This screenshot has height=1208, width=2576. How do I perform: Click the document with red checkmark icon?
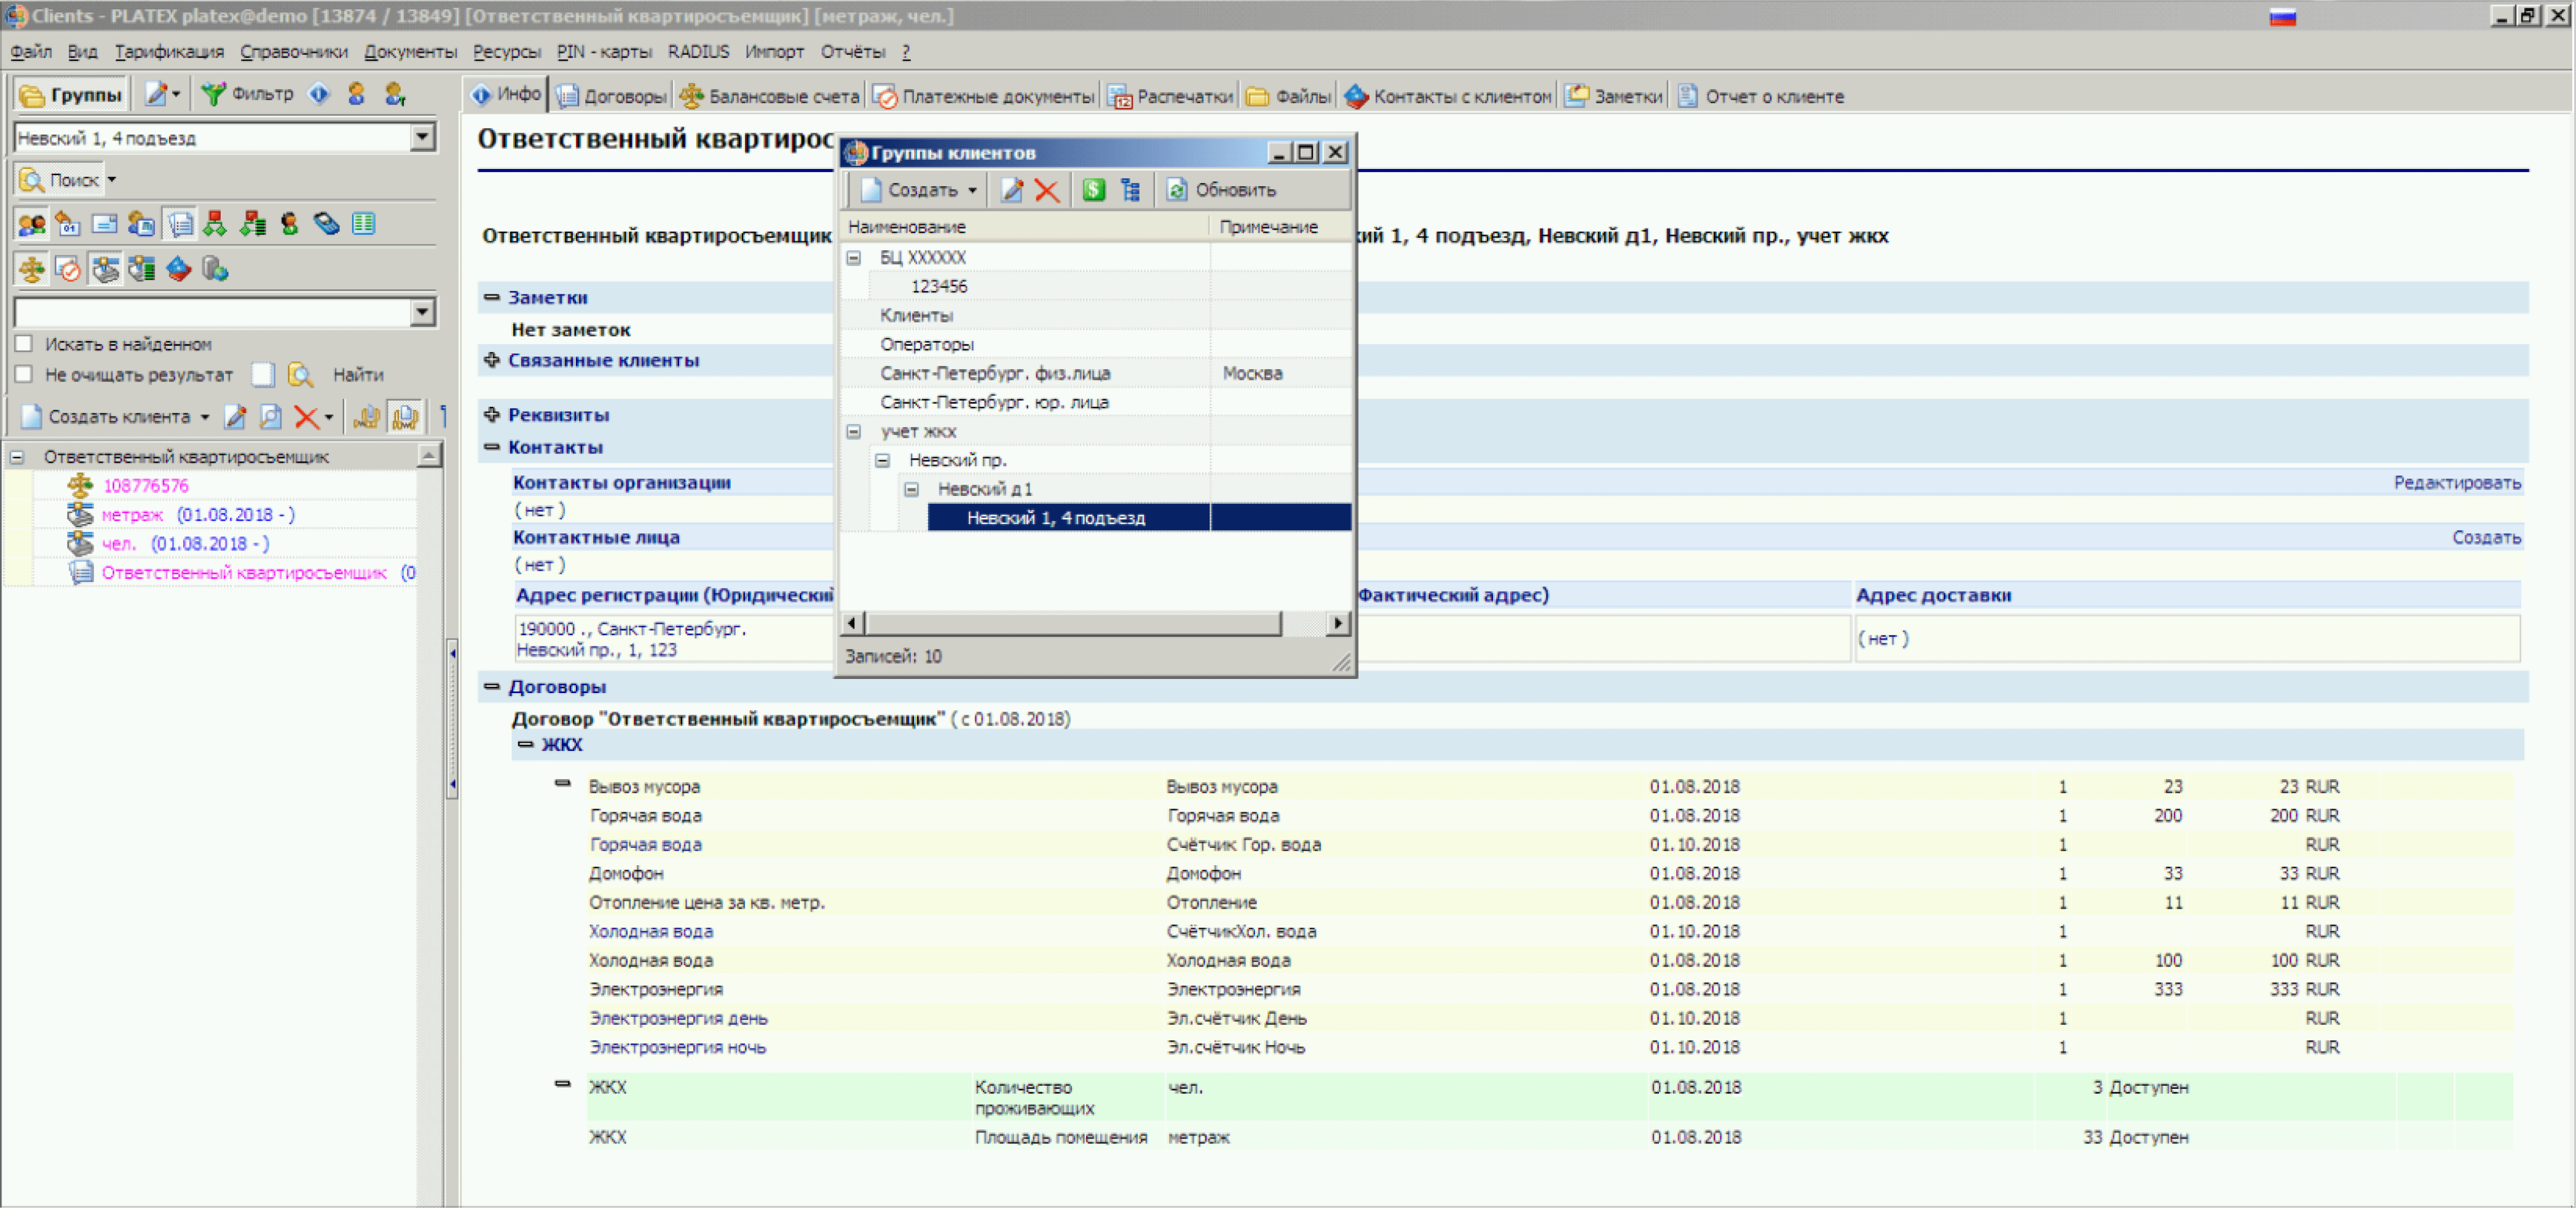(x=68, y=269)
